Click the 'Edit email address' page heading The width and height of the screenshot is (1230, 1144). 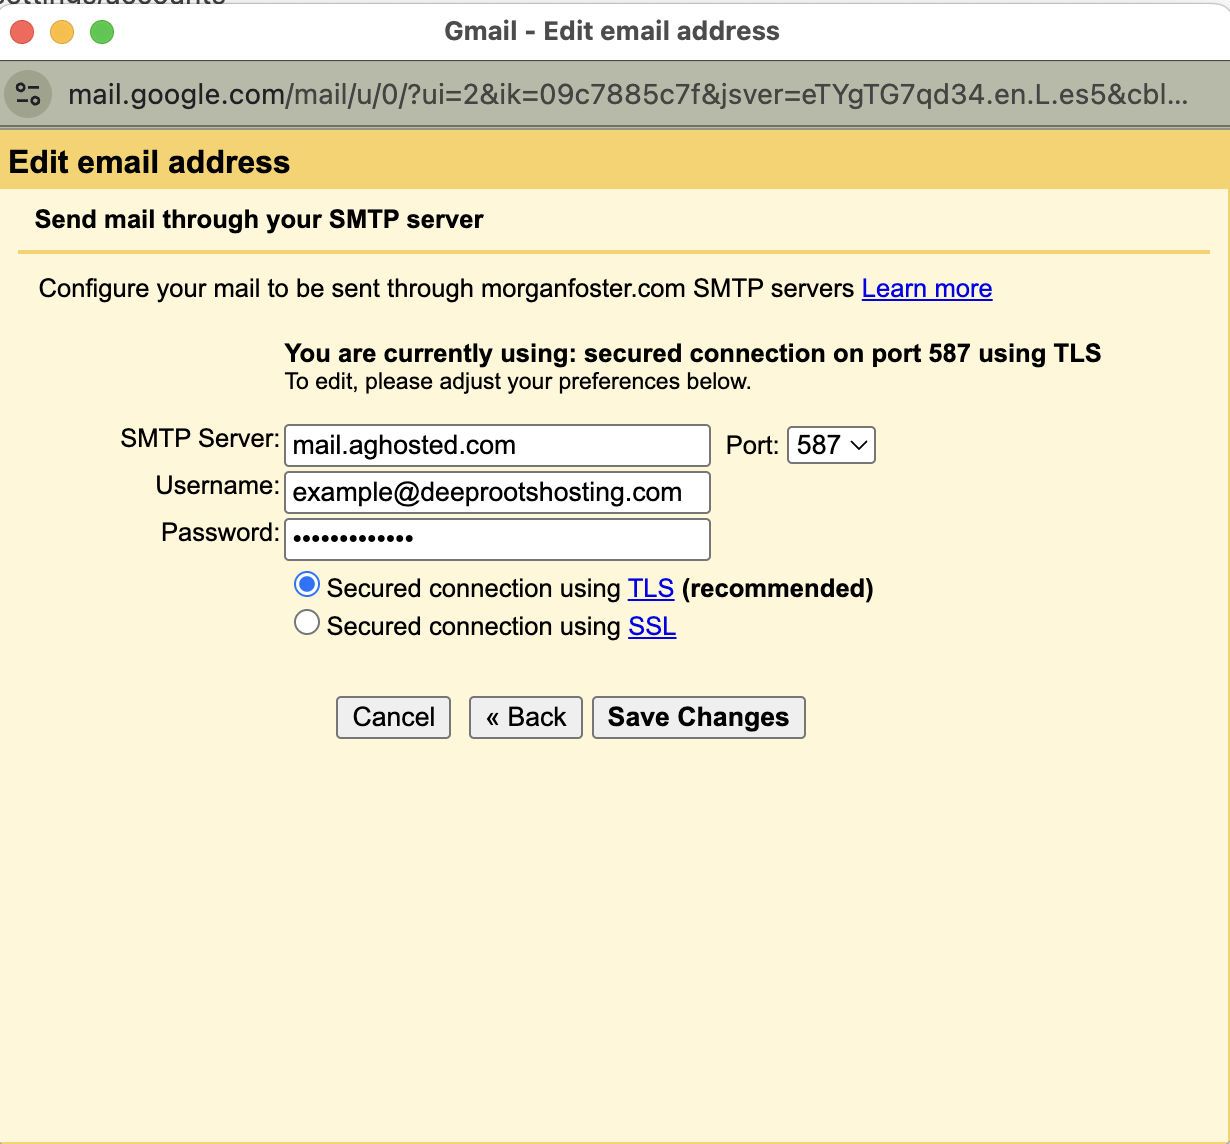150,162
